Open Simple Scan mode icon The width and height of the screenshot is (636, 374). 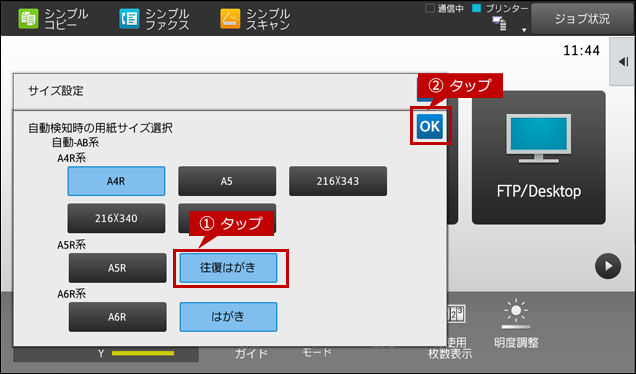click(230, 19)
